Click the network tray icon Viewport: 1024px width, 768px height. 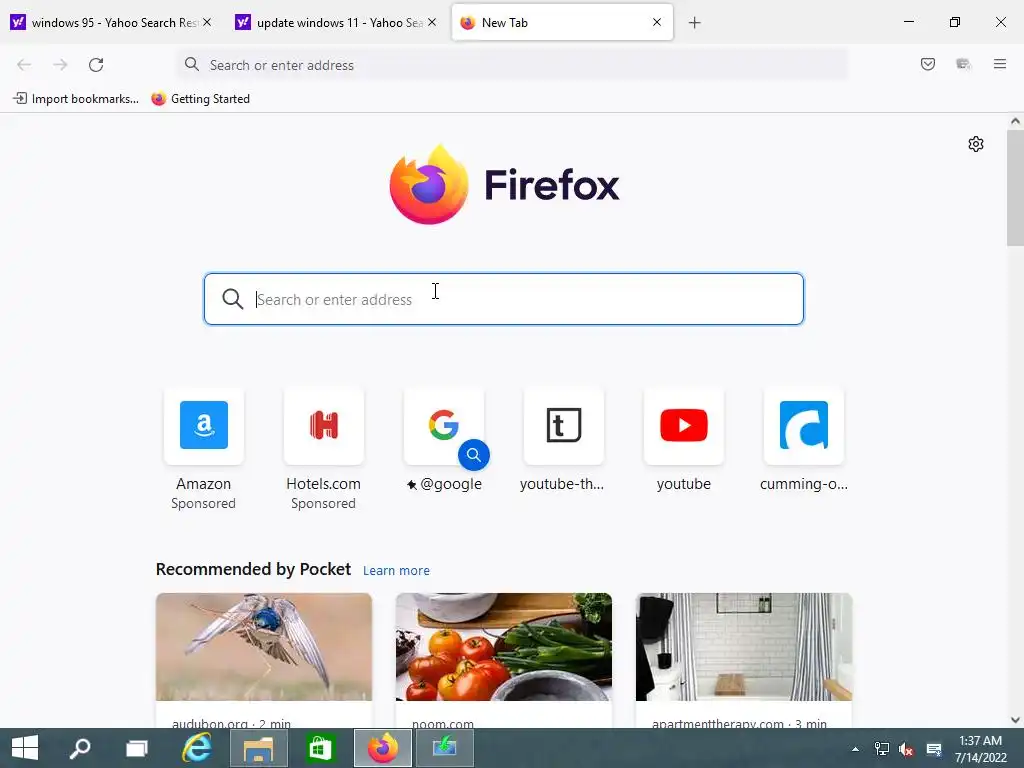point(882,750)
